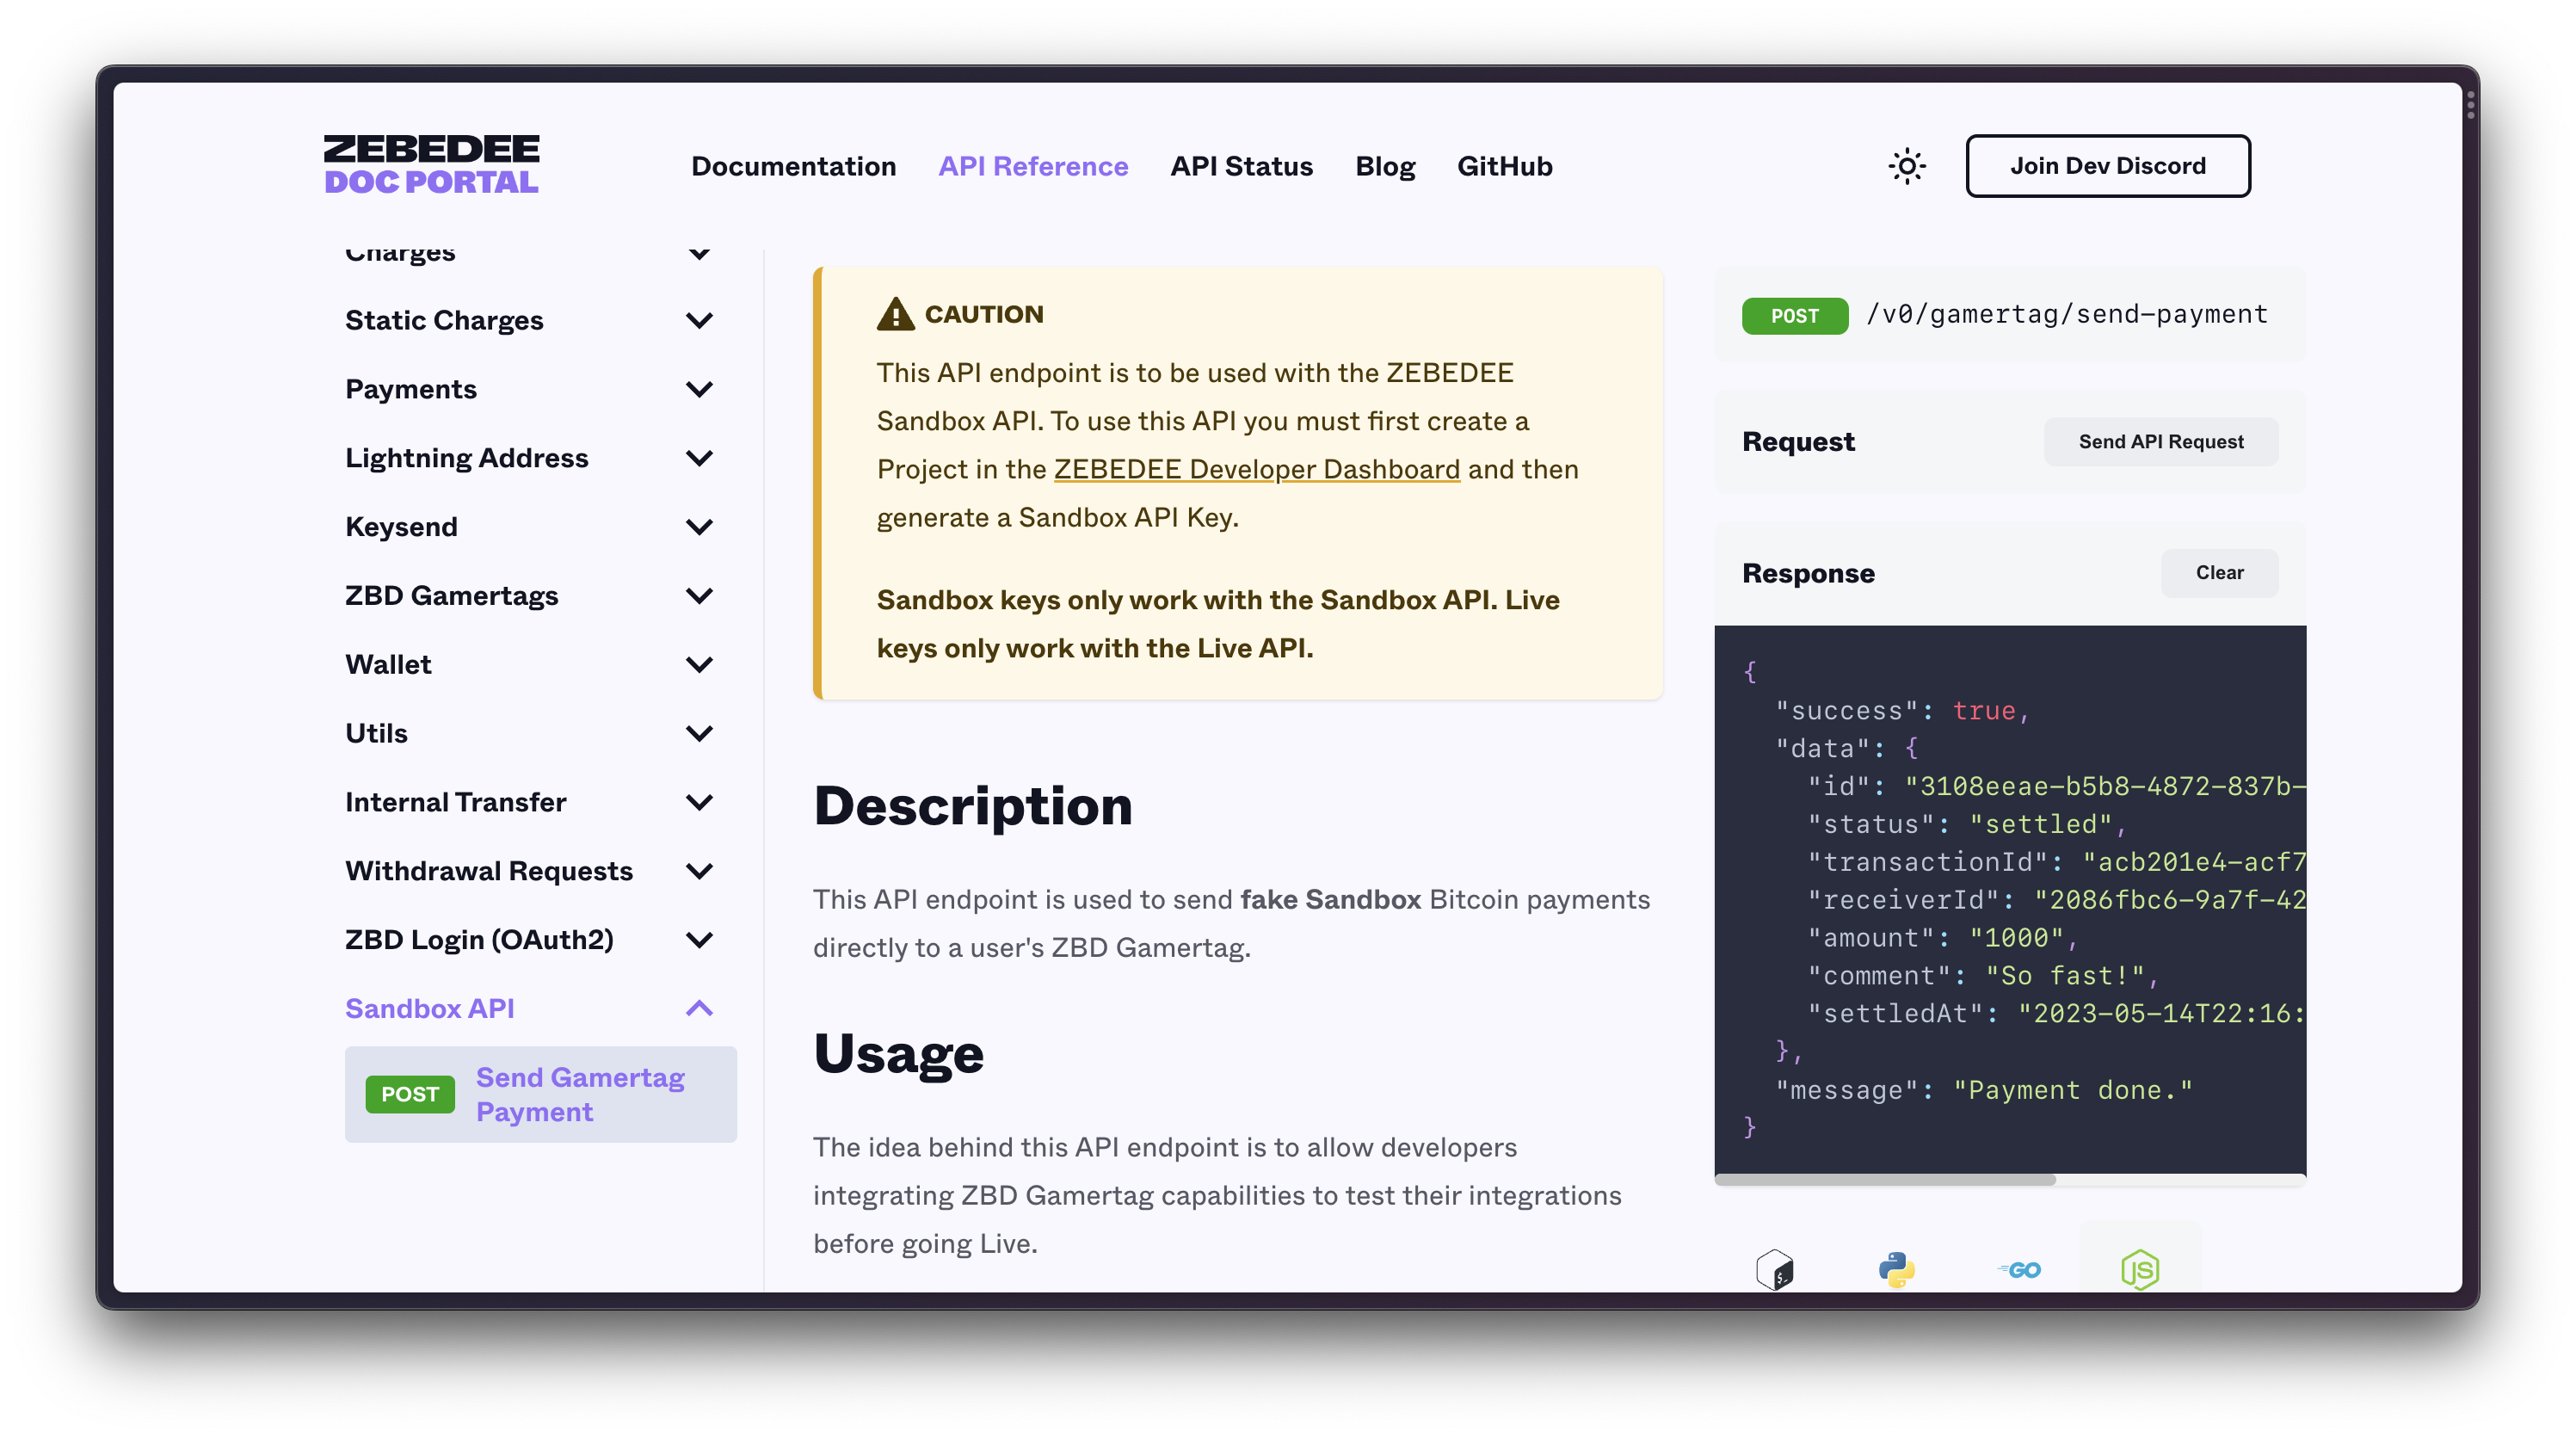2576x1437 pixels.
Task: Click the Static Charges sidebar label
Action: click(444, 320)
